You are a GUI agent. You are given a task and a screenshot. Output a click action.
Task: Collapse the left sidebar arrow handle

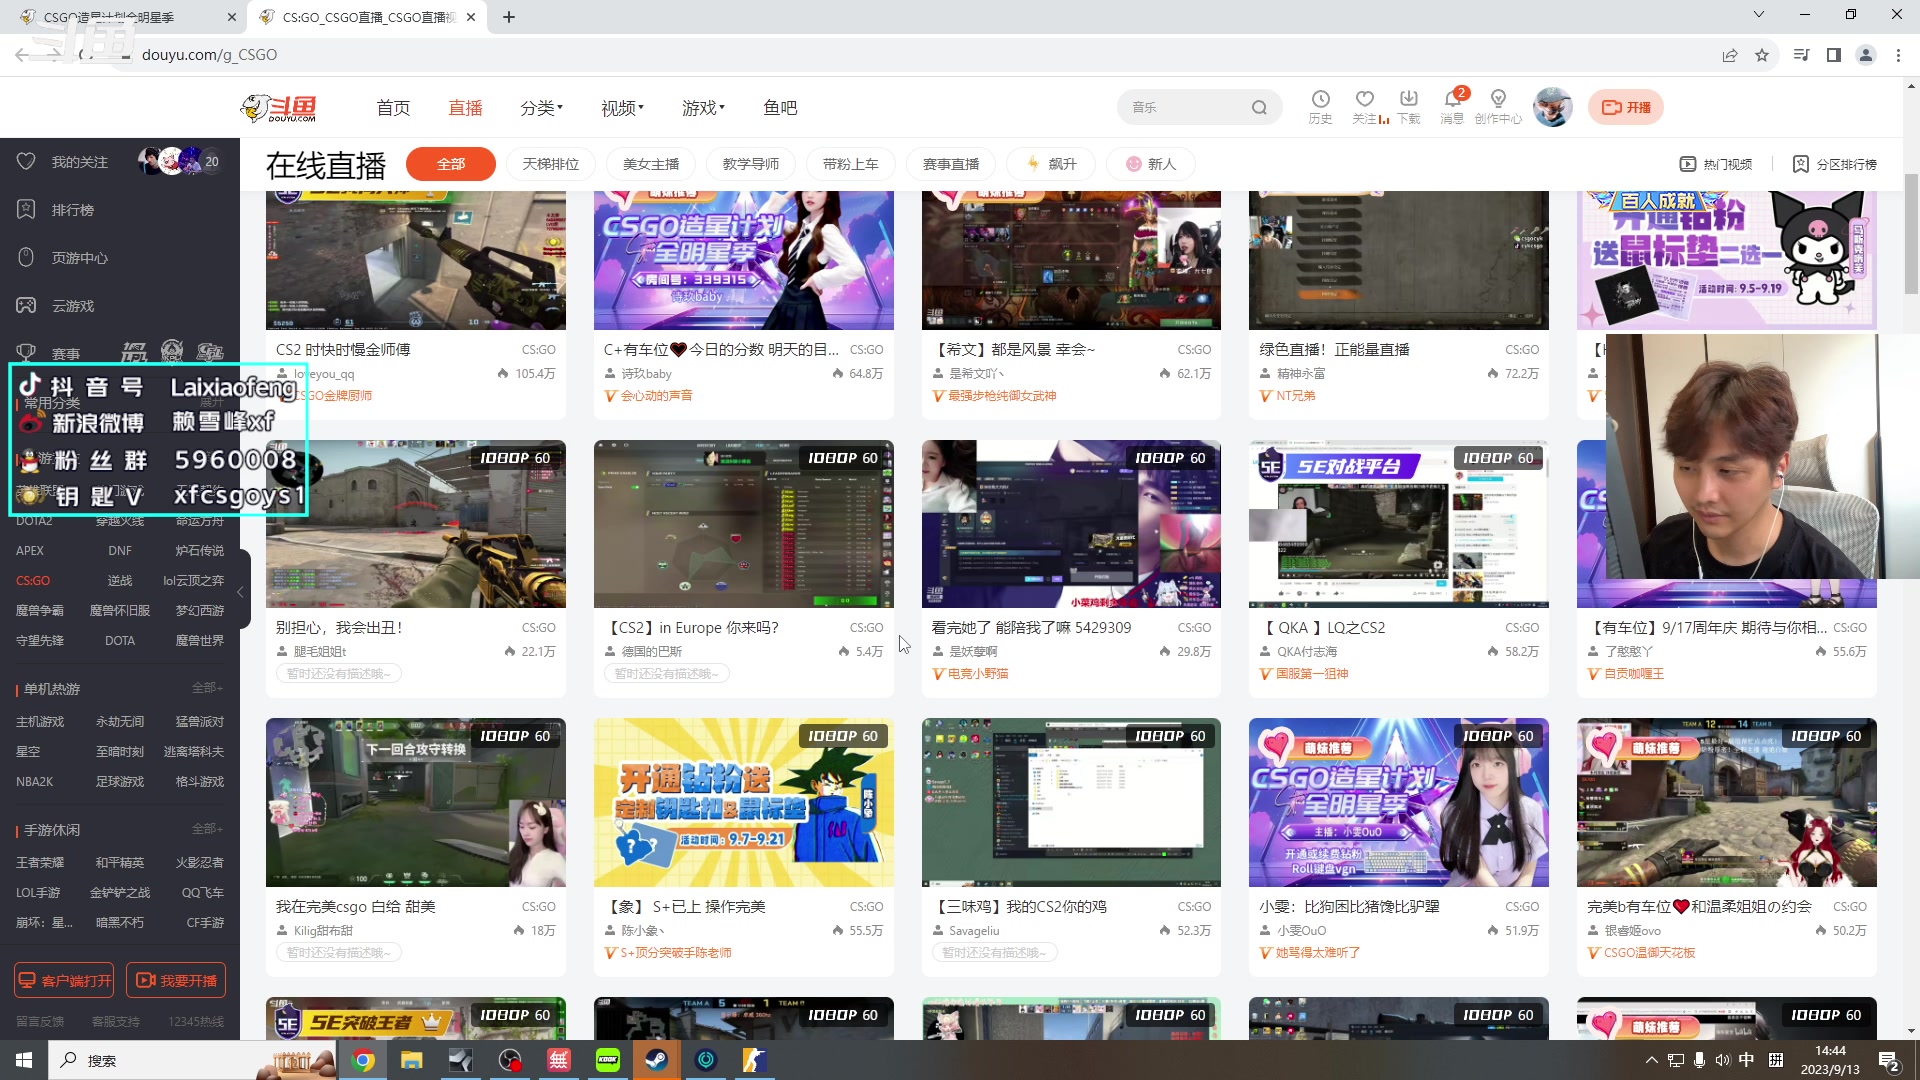click(x=240, y=592)
